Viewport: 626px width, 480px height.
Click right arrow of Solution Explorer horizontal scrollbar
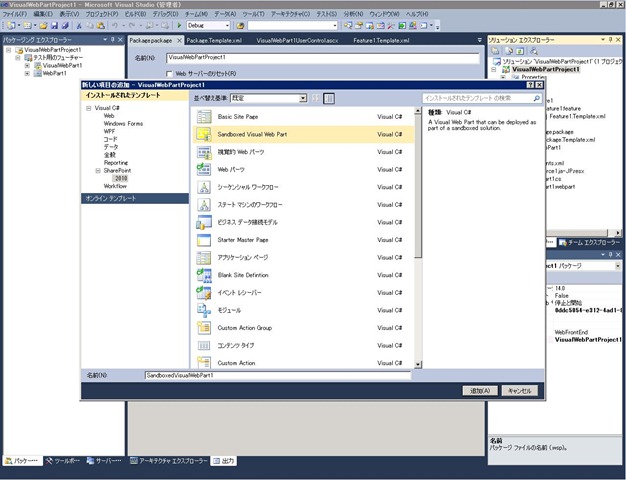(x=618, y=233)
